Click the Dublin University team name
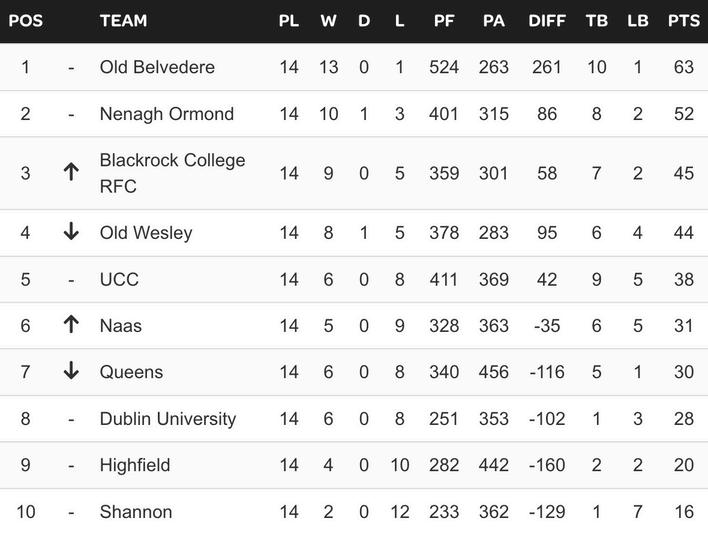This screenshot has height=533, width=708. click(168, 419)
